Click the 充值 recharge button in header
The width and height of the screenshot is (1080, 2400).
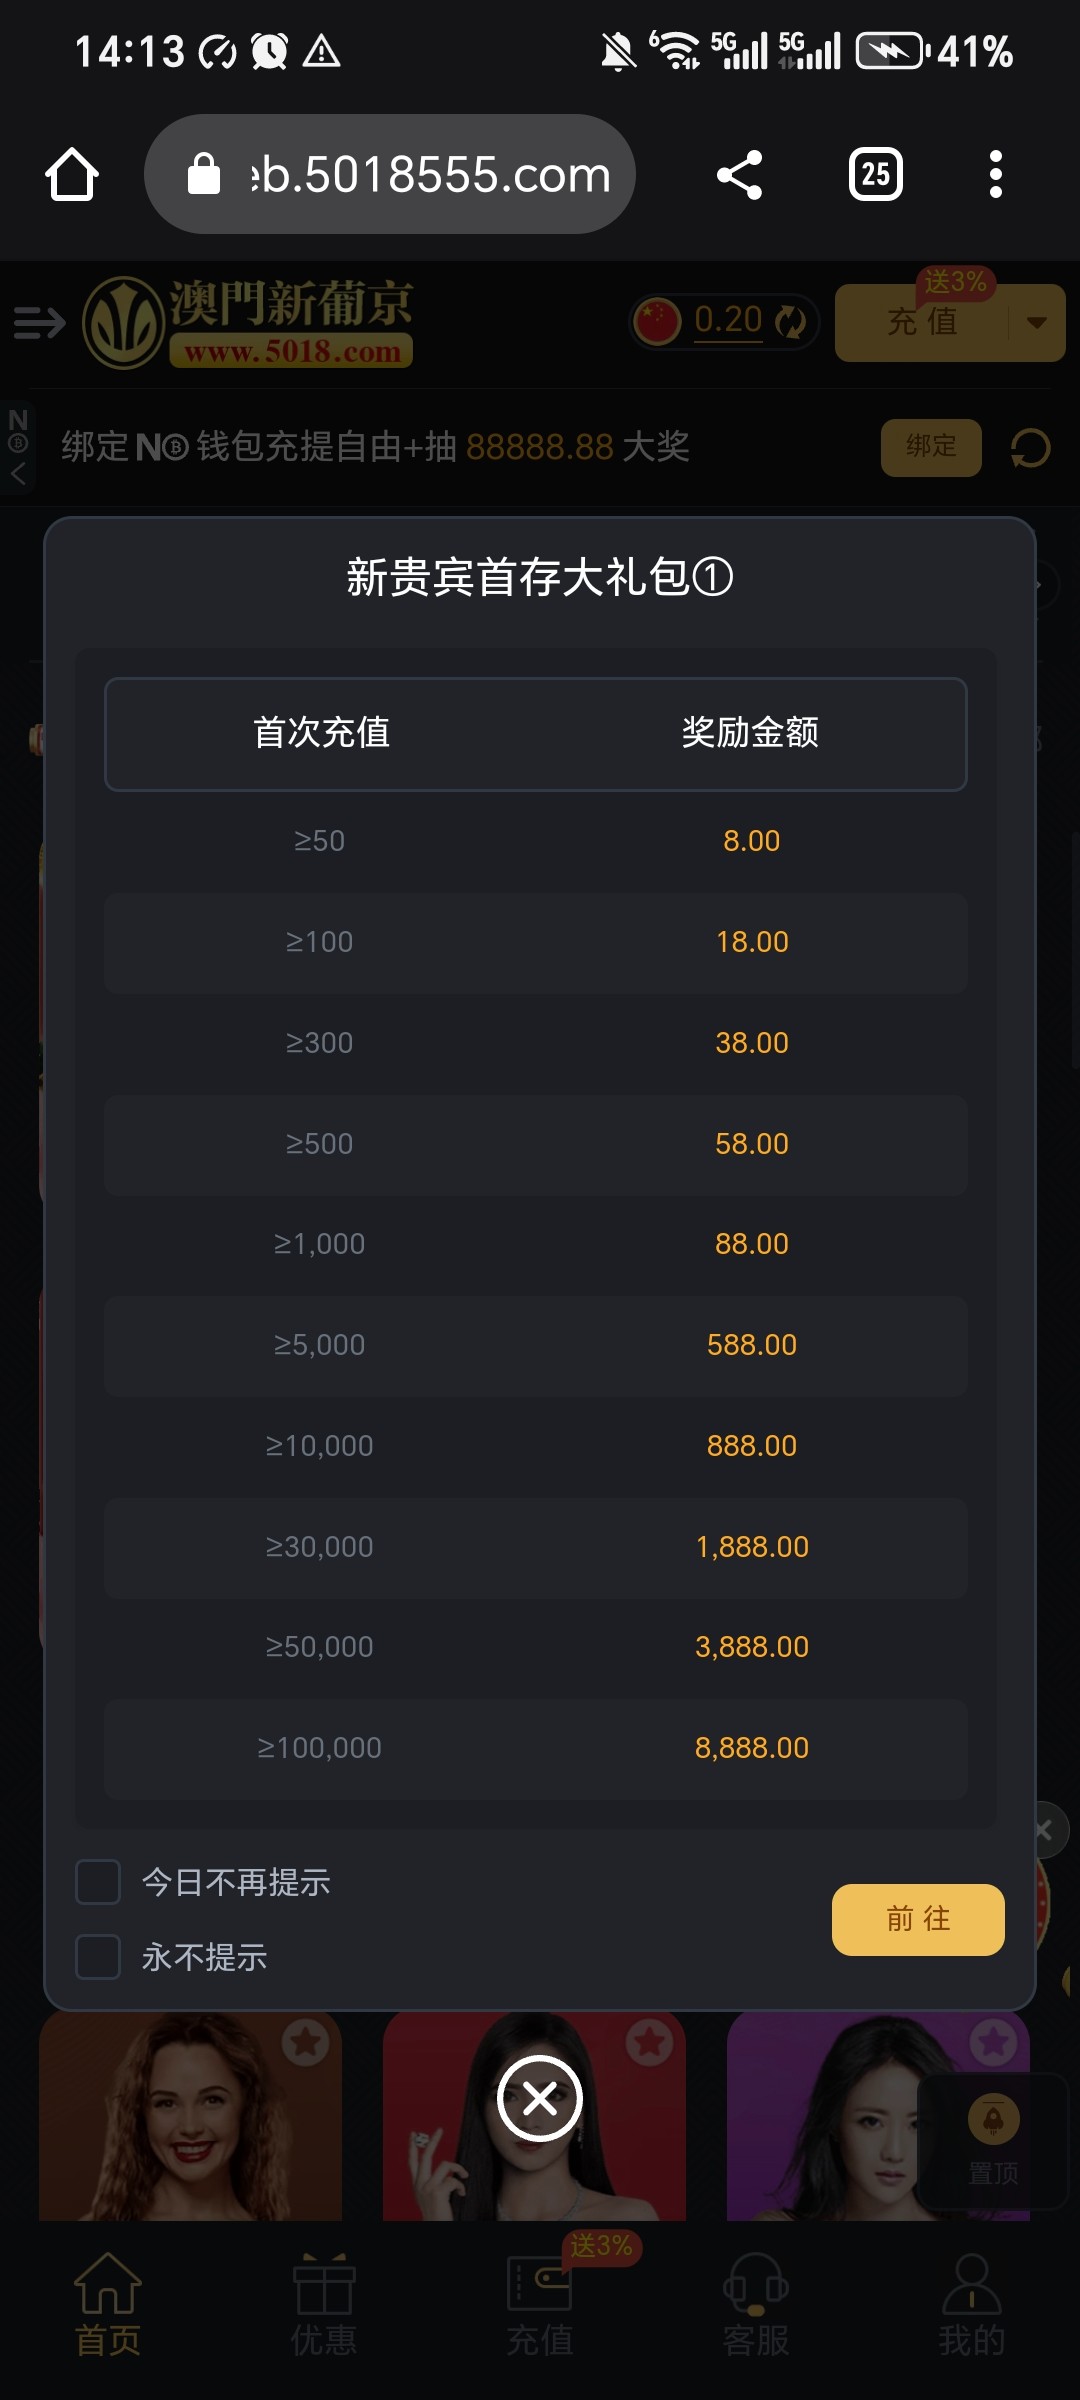(x=922, y=322)
